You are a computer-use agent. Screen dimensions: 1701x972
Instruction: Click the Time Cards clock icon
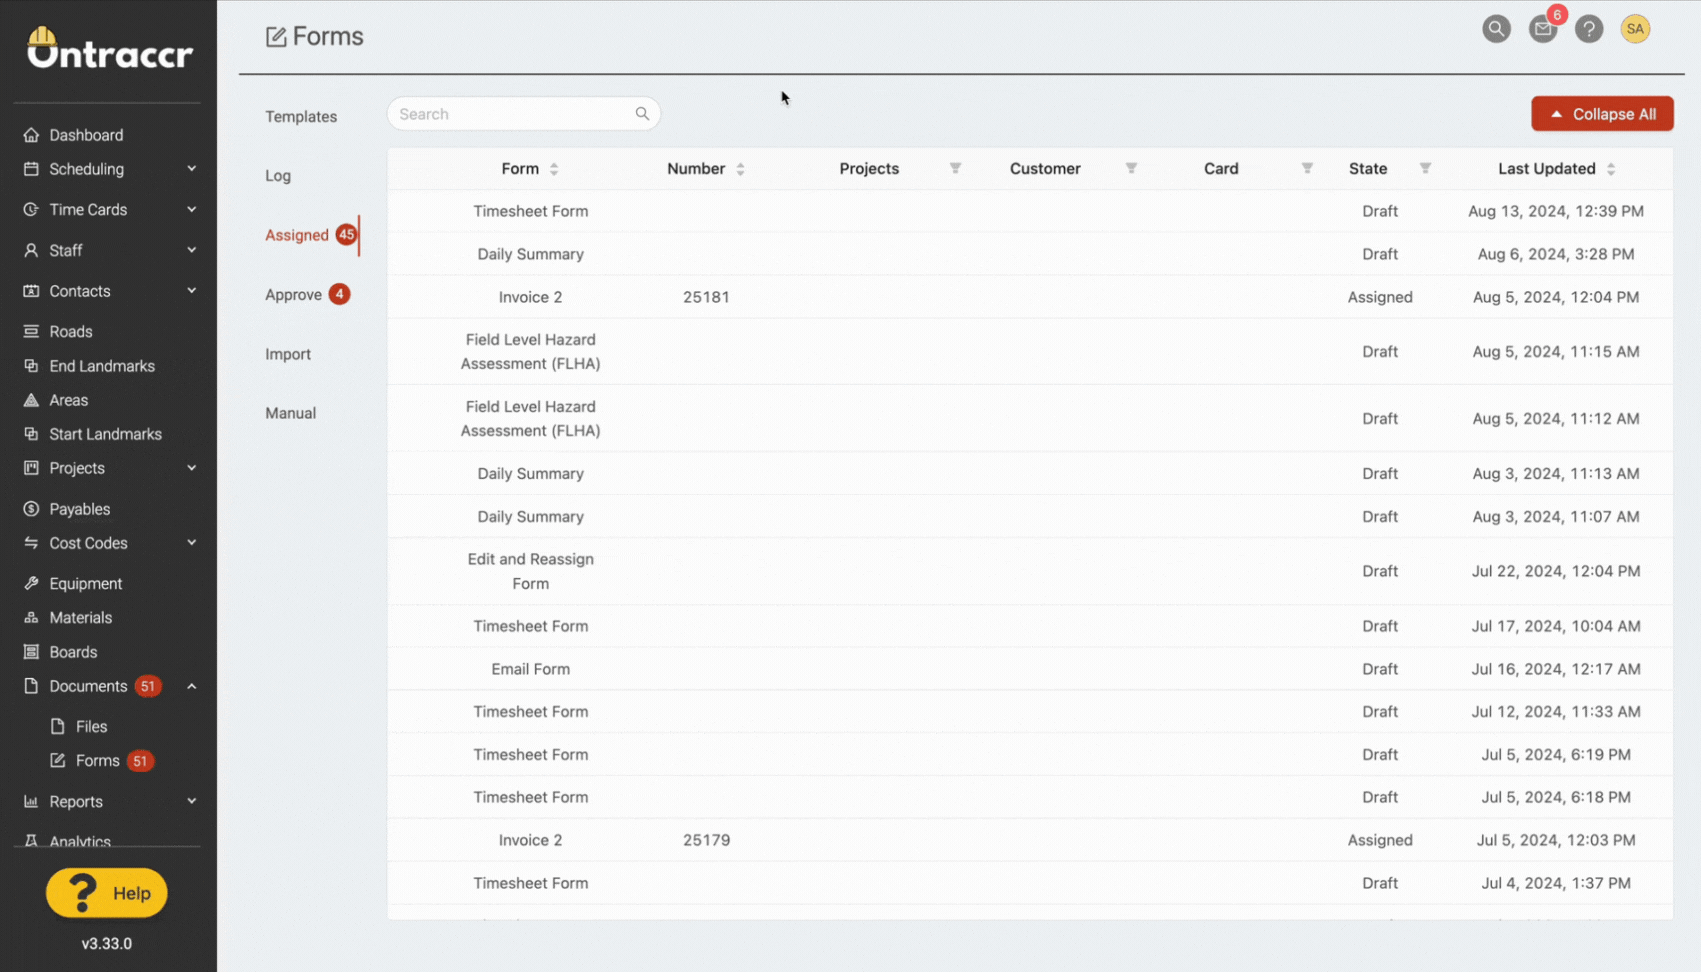pyautogui.click(x=31, y=210)
